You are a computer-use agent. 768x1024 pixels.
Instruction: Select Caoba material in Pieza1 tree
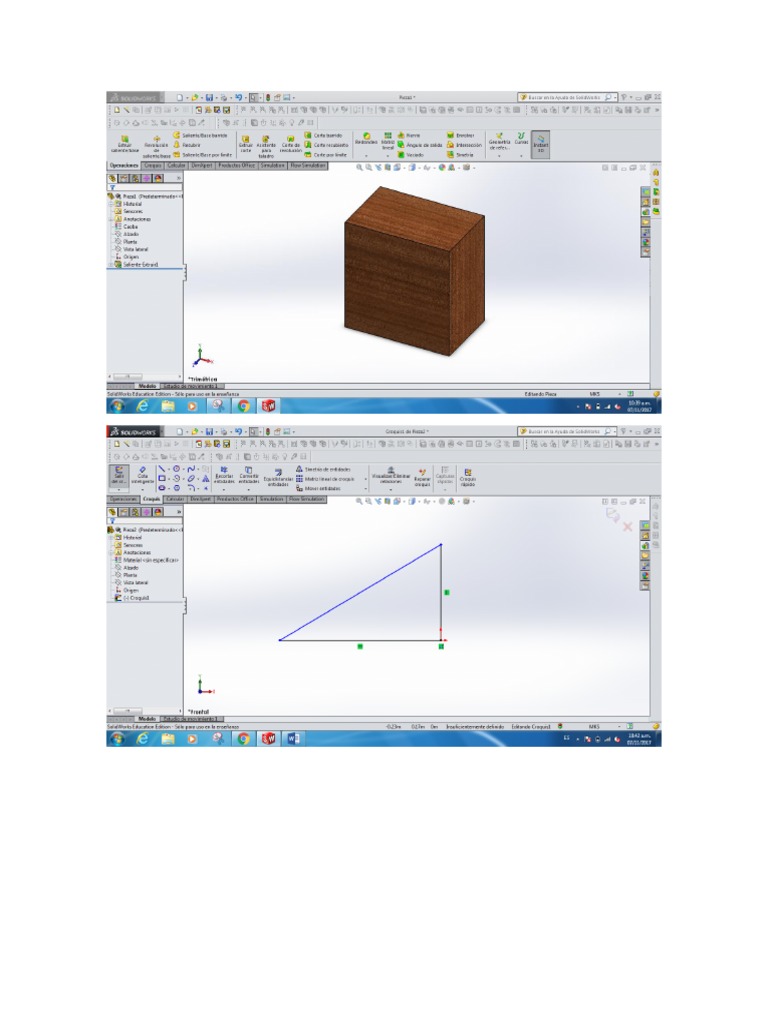tap(127, 227)
